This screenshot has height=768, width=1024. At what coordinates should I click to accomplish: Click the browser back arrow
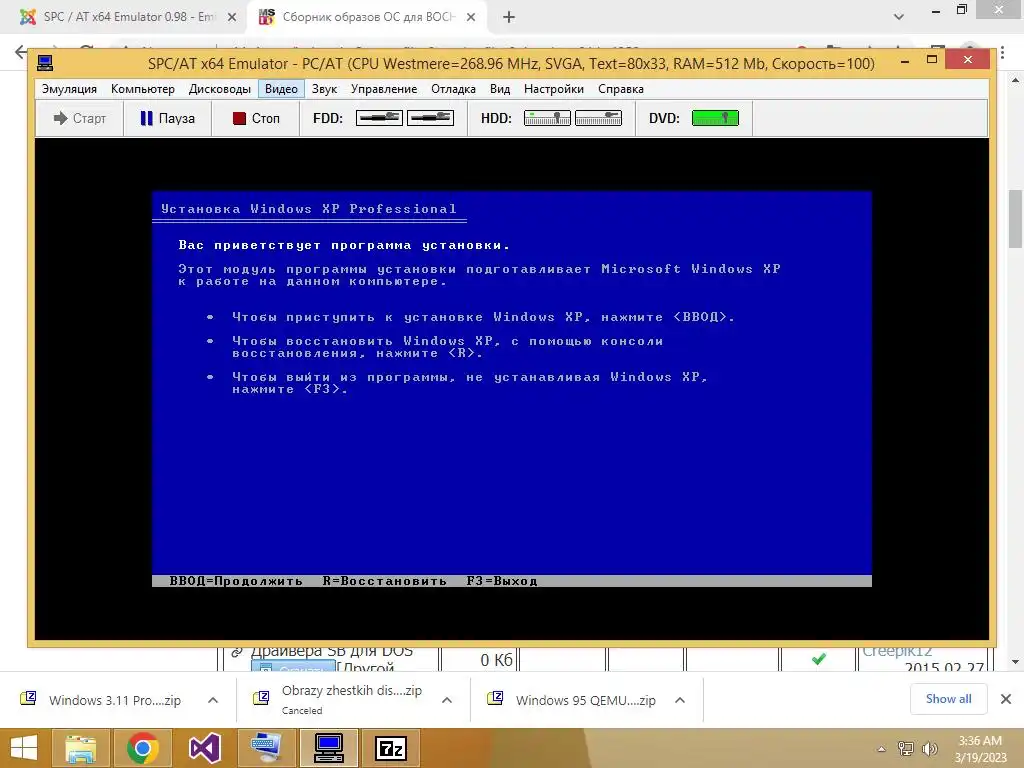pos(21,52)
